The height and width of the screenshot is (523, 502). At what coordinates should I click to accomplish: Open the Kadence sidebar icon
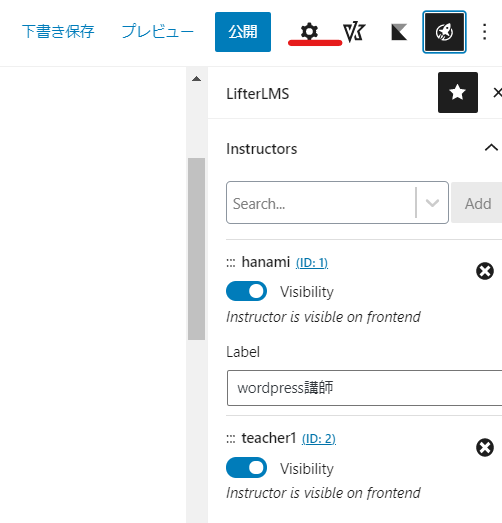coord(399,32)
